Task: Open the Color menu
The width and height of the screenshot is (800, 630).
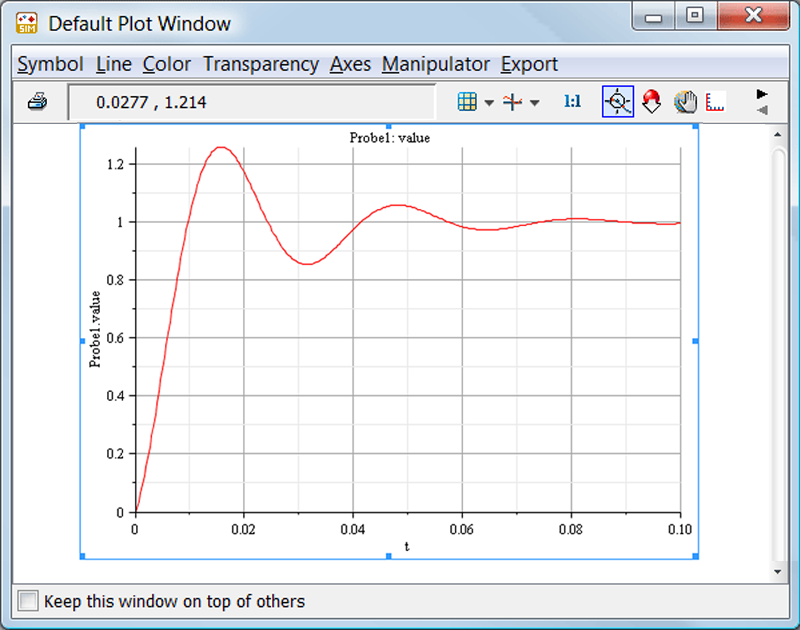Action: (x=166, y=64)
